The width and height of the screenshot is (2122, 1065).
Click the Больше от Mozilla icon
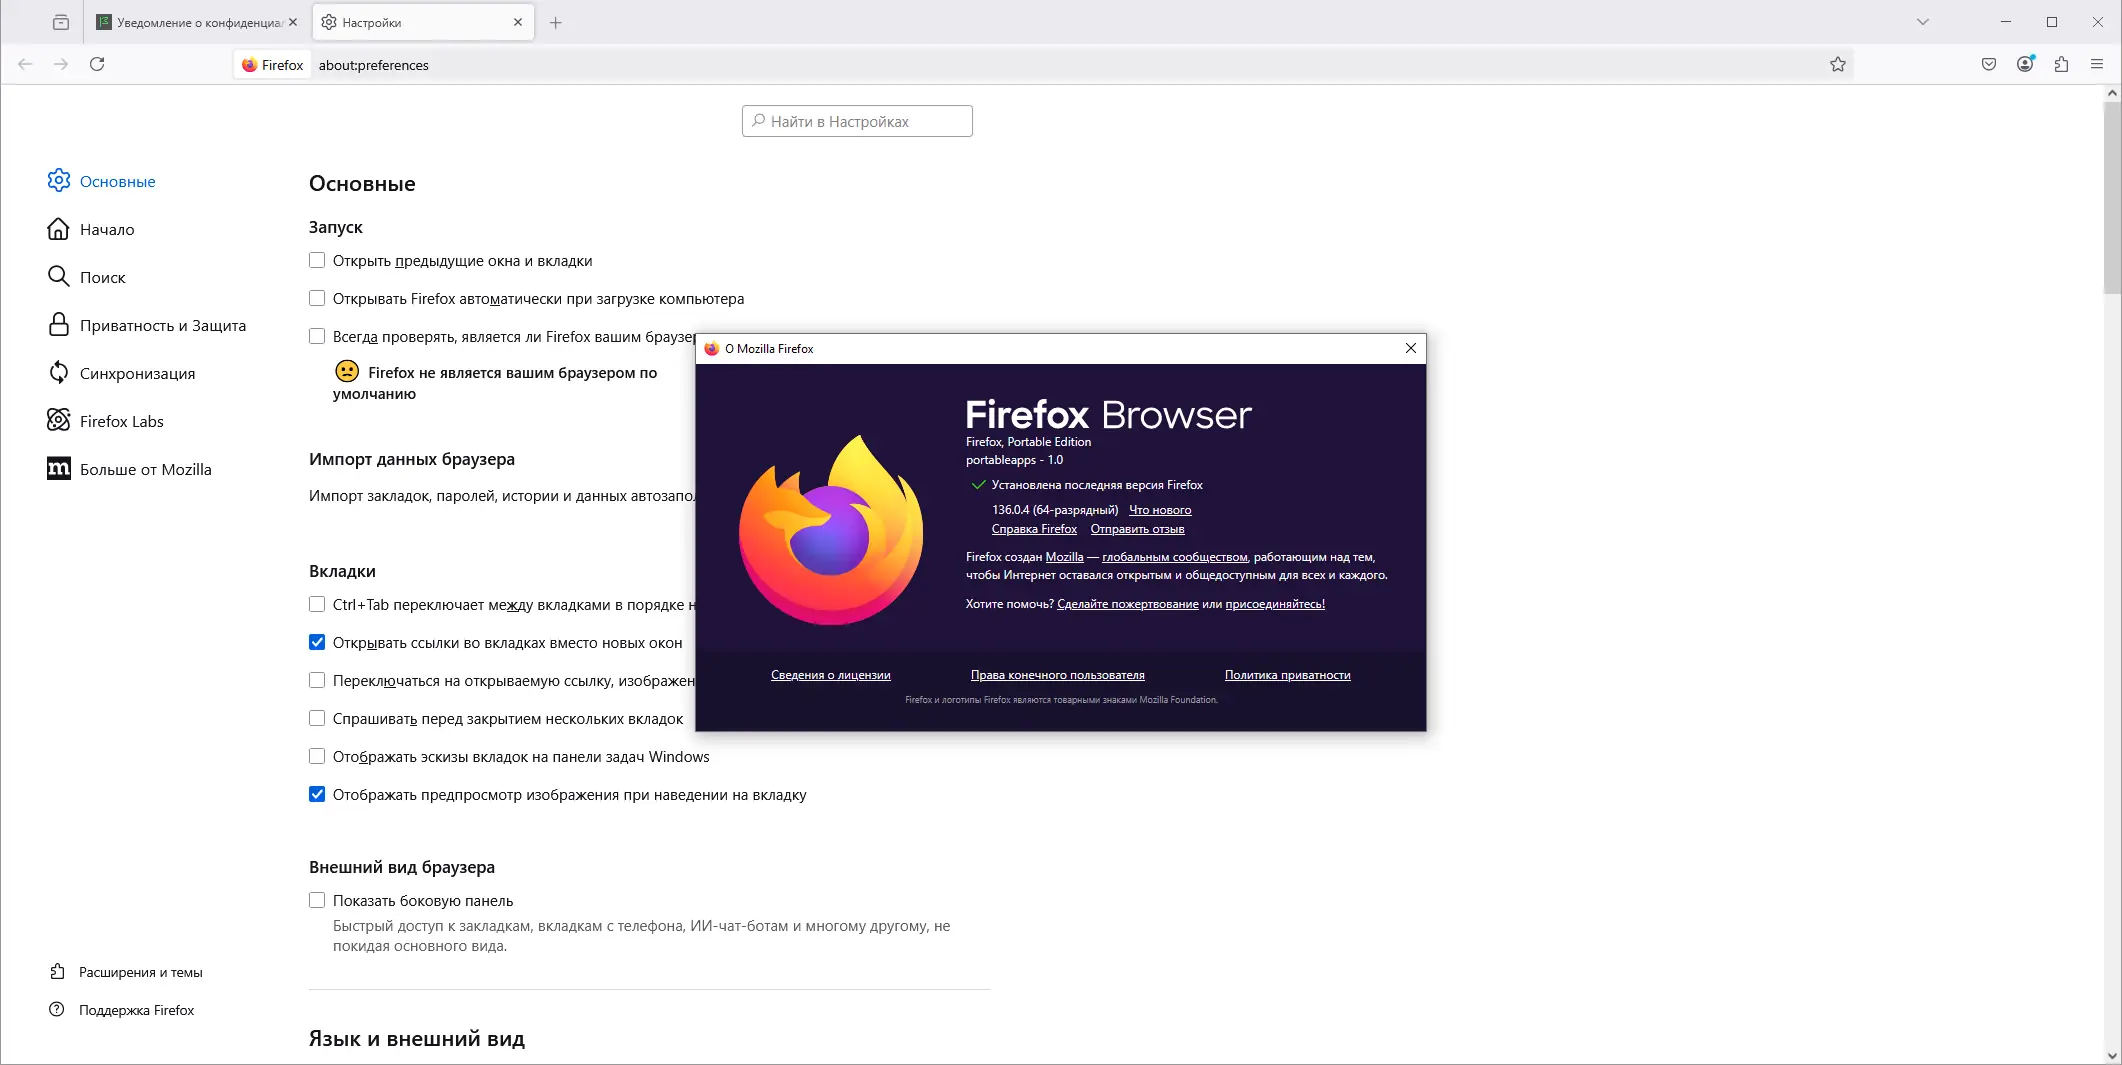[x=59, y=468]
